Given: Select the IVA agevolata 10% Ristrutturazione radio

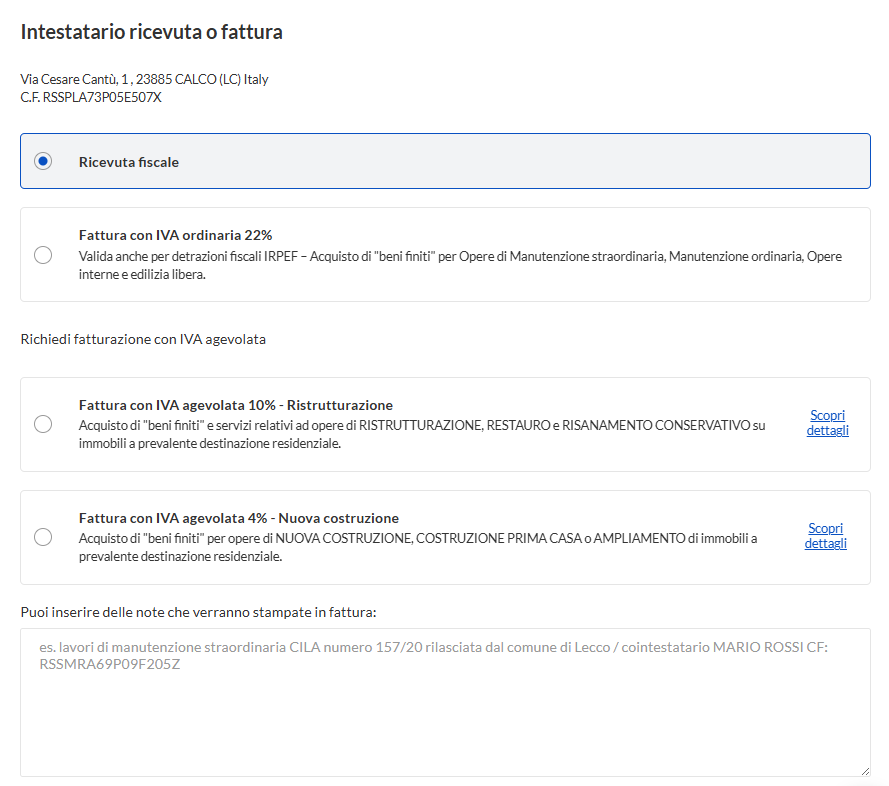Looking at the screenshot, I should tap(43, 424).
